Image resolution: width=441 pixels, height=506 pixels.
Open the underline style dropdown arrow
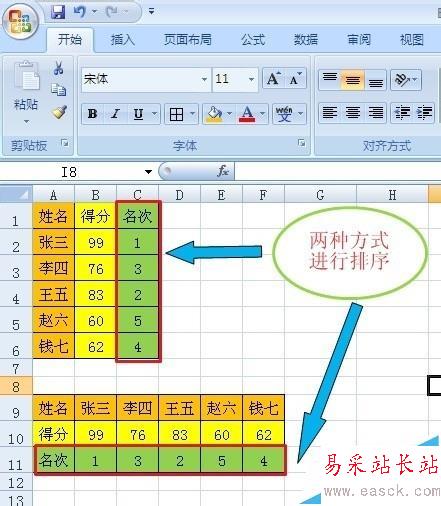154,114
